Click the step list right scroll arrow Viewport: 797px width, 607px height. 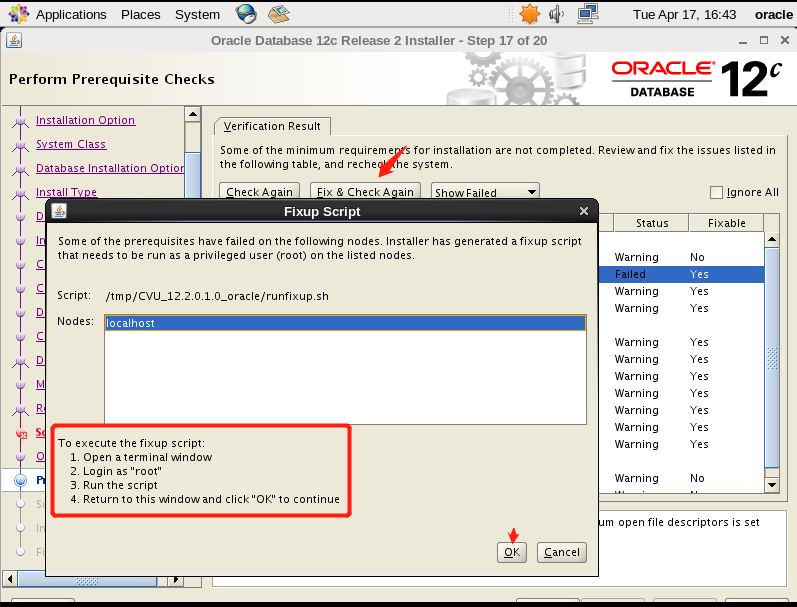(x=175, y=579)
